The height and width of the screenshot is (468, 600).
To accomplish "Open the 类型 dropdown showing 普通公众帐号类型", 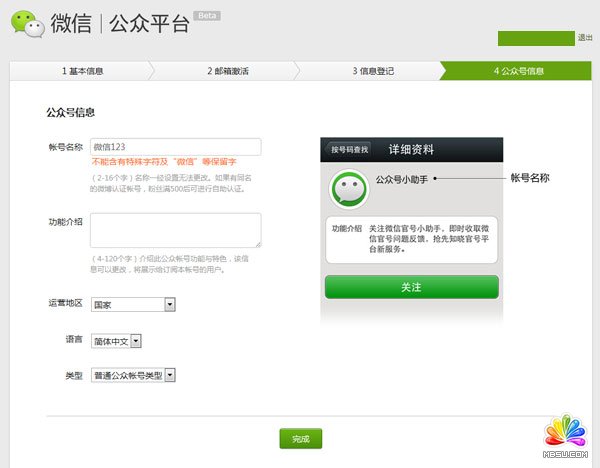I will click(x=170, y=375).
